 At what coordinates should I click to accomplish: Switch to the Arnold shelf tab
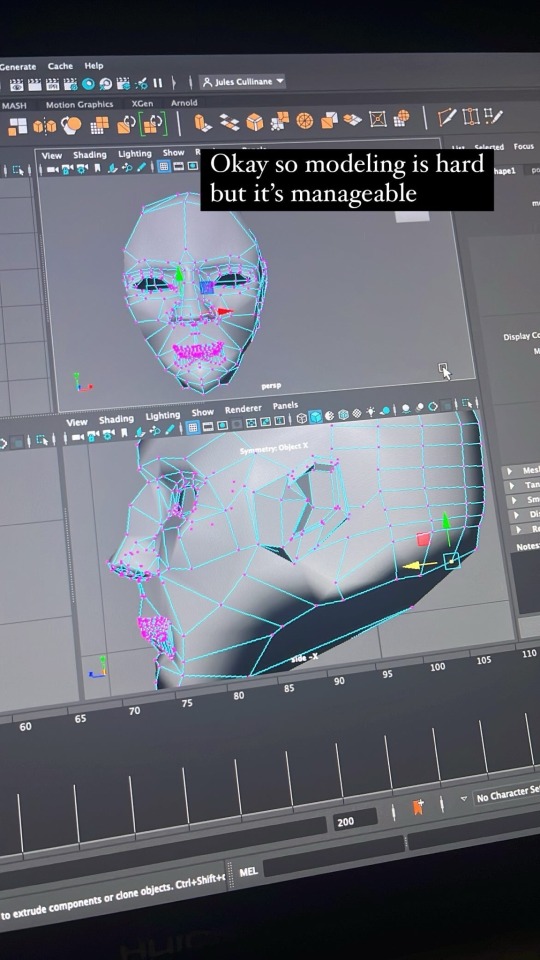click(184, 103)
